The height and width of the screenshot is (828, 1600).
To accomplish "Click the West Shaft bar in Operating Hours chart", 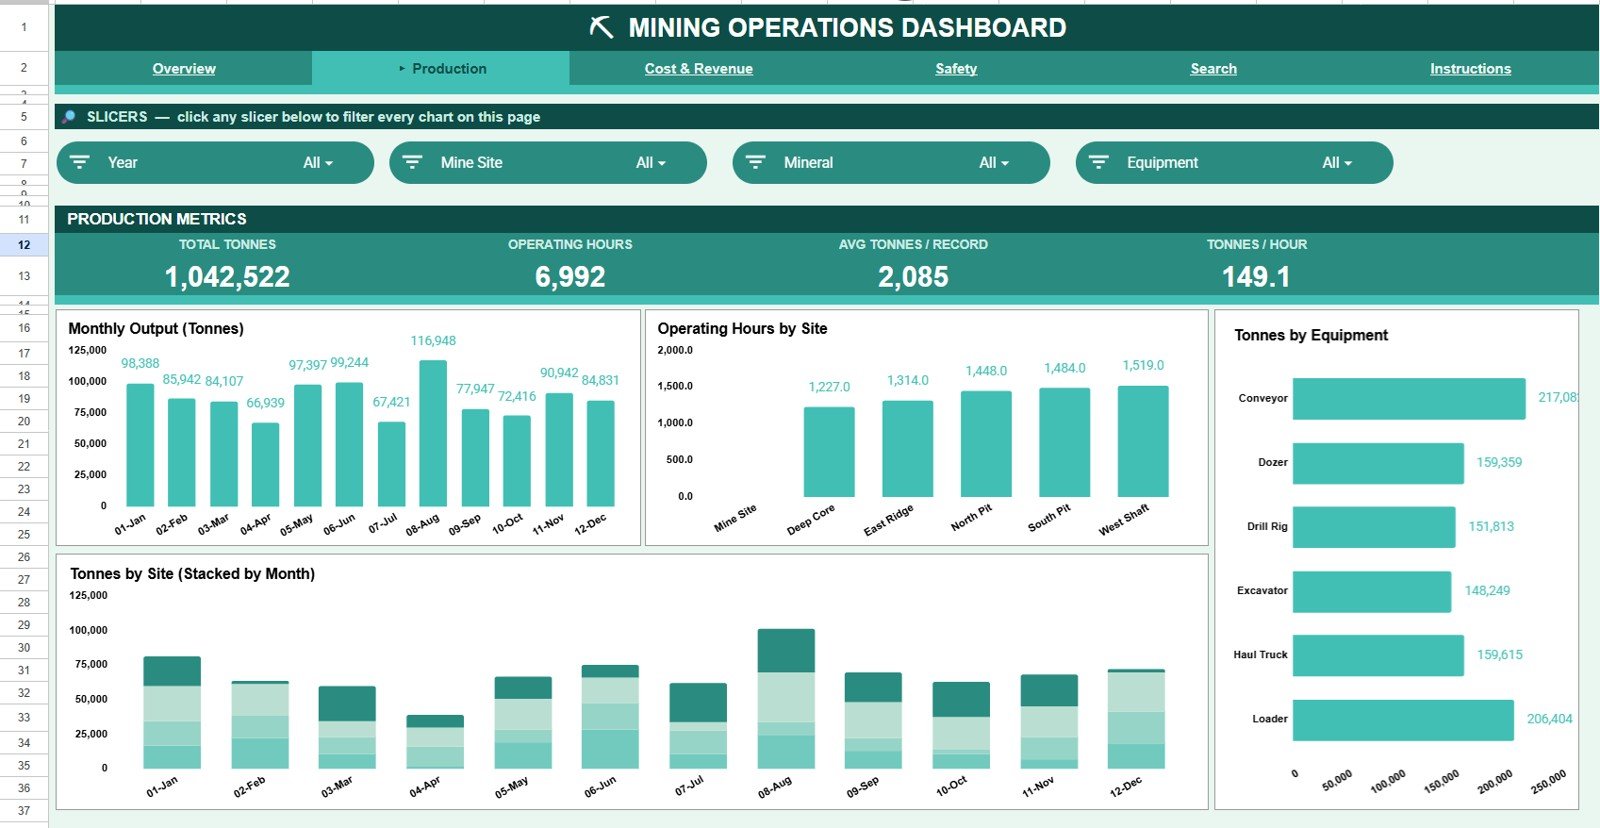I will point(1143,441).
